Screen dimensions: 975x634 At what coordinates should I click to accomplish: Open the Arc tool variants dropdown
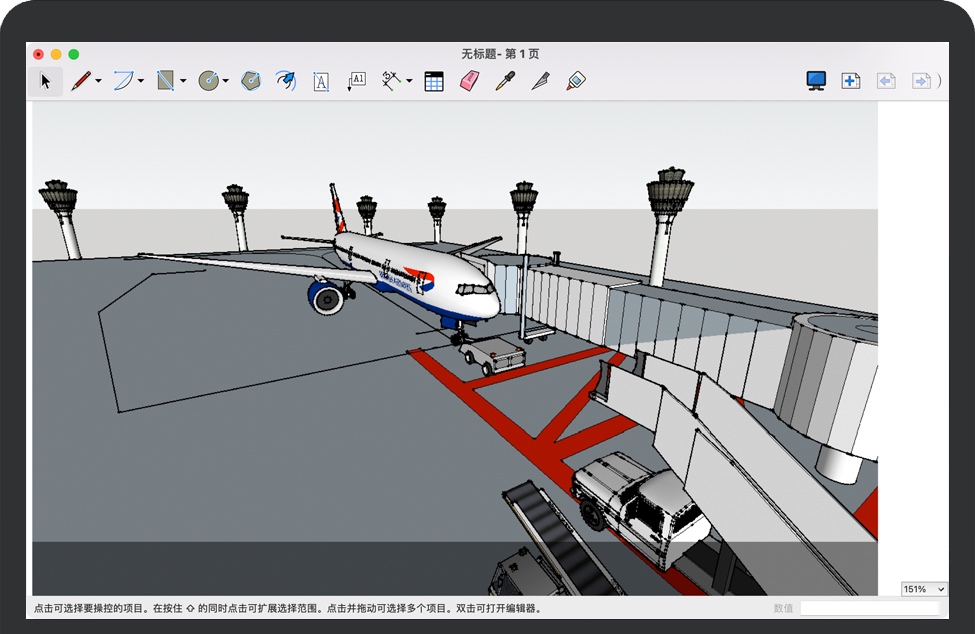[x=141, y=82]
